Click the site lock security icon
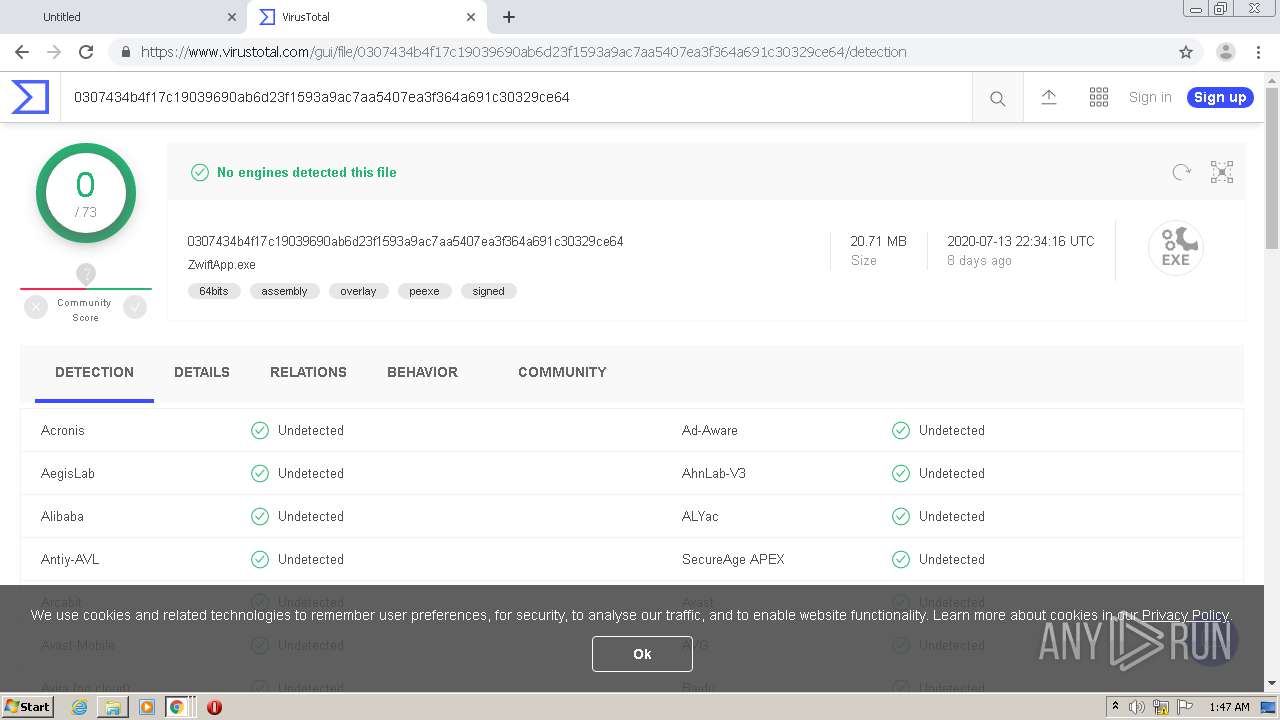 tap(125, 52)
